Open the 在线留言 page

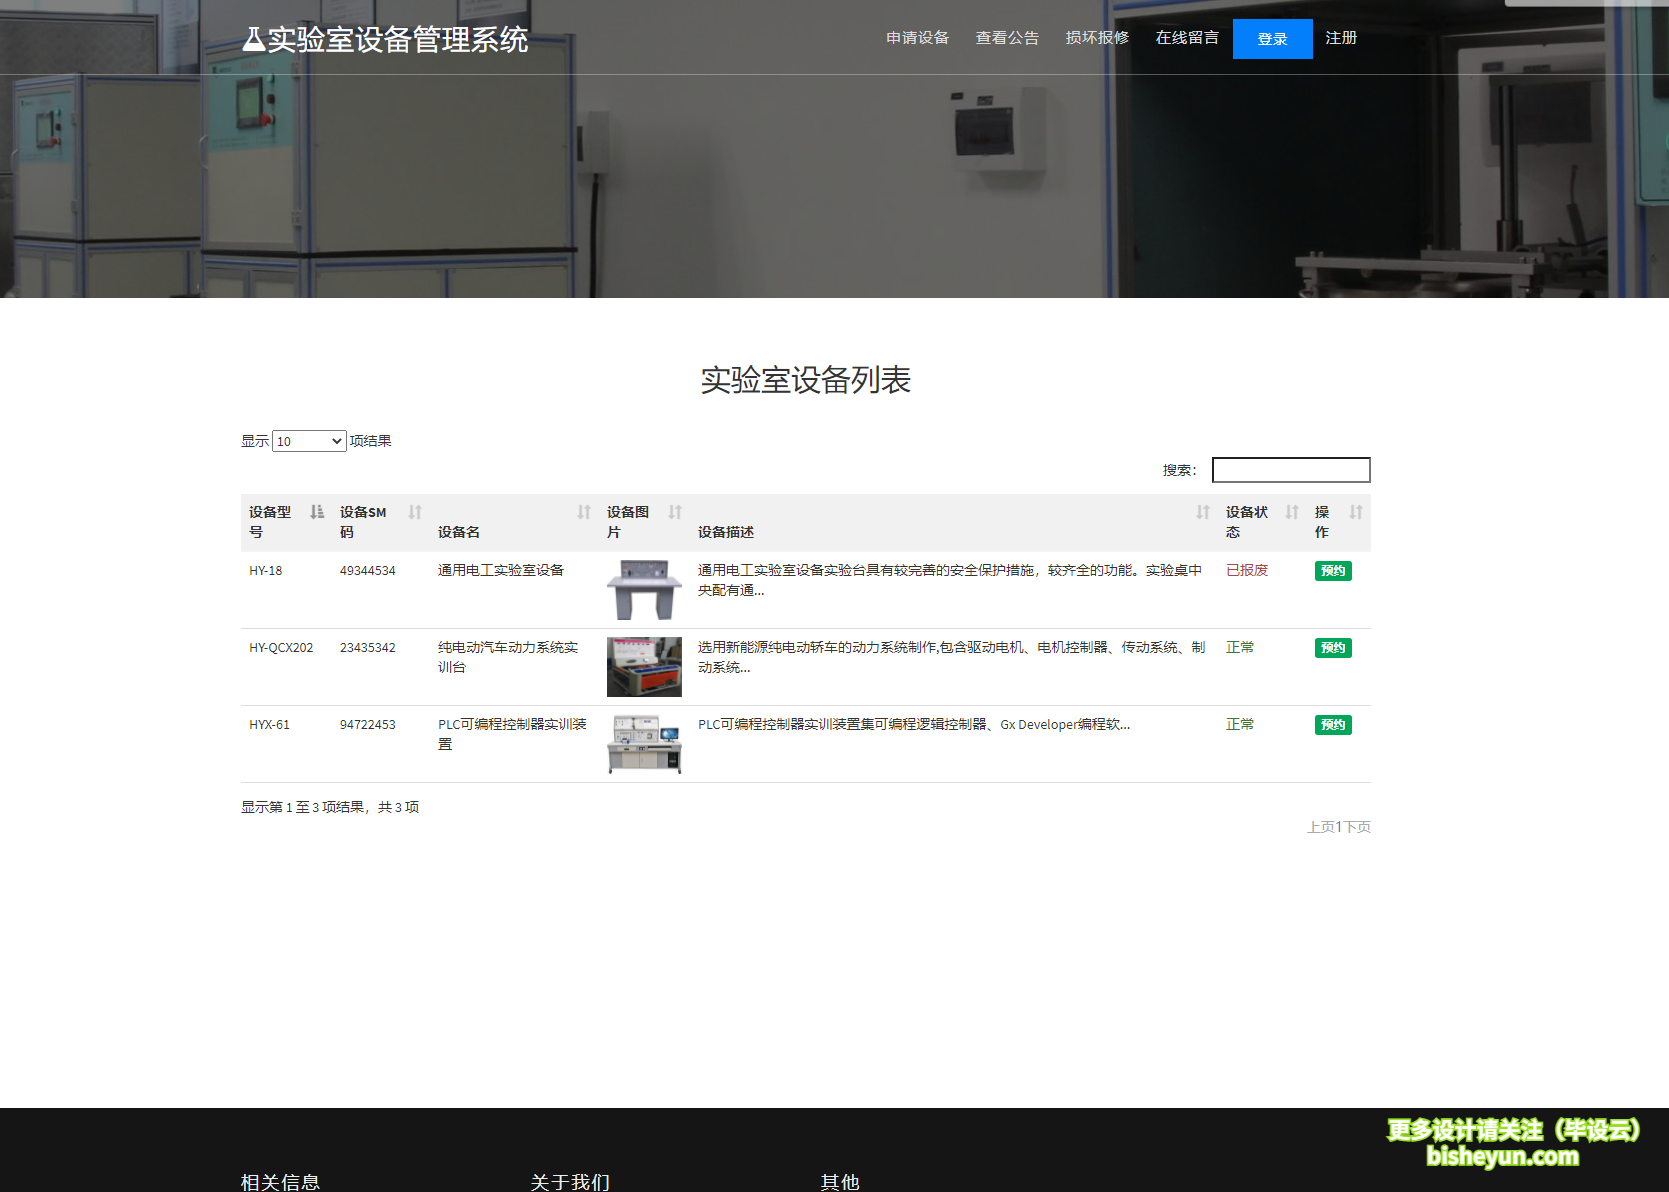[x=1186, y=38]
